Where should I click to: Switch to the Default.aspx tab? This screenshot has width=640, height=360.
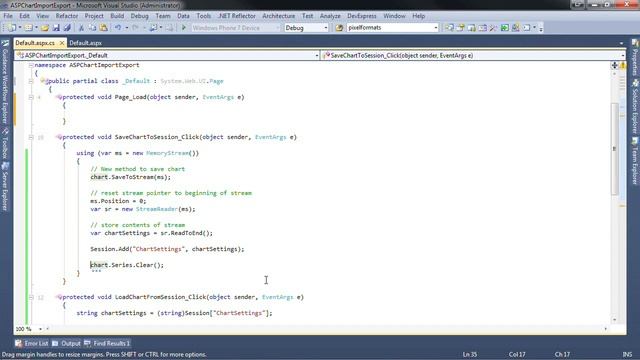[x=86, y=43]
